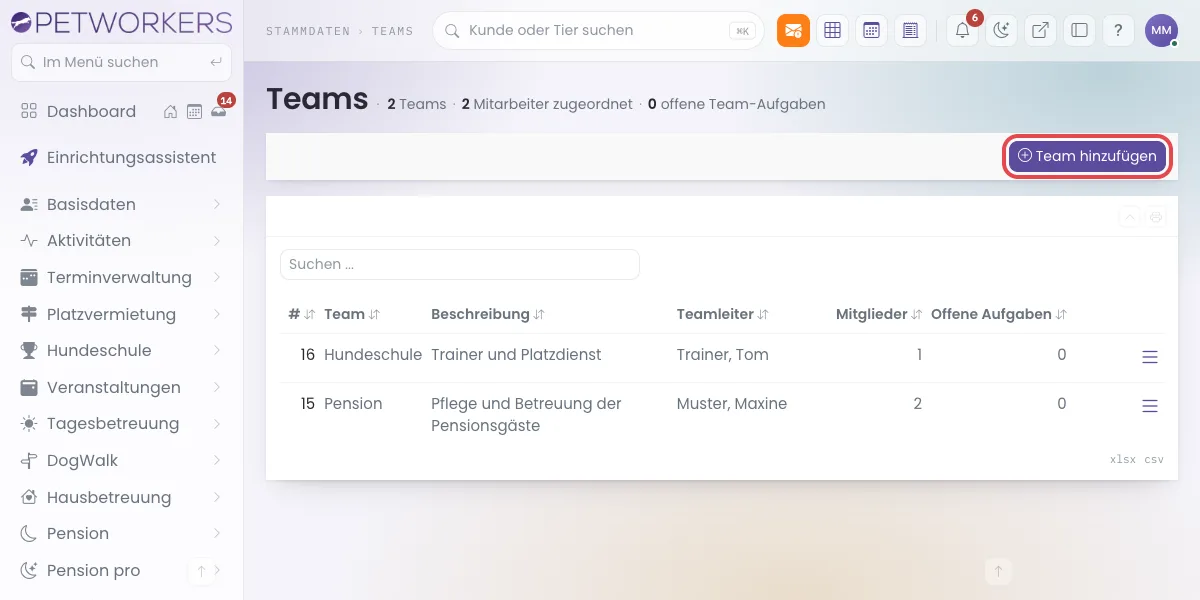The height and width of the screenshot is (600, 1200).
Task: Click the scroll-to-top arrow below the table
Action: coord(997,571)
